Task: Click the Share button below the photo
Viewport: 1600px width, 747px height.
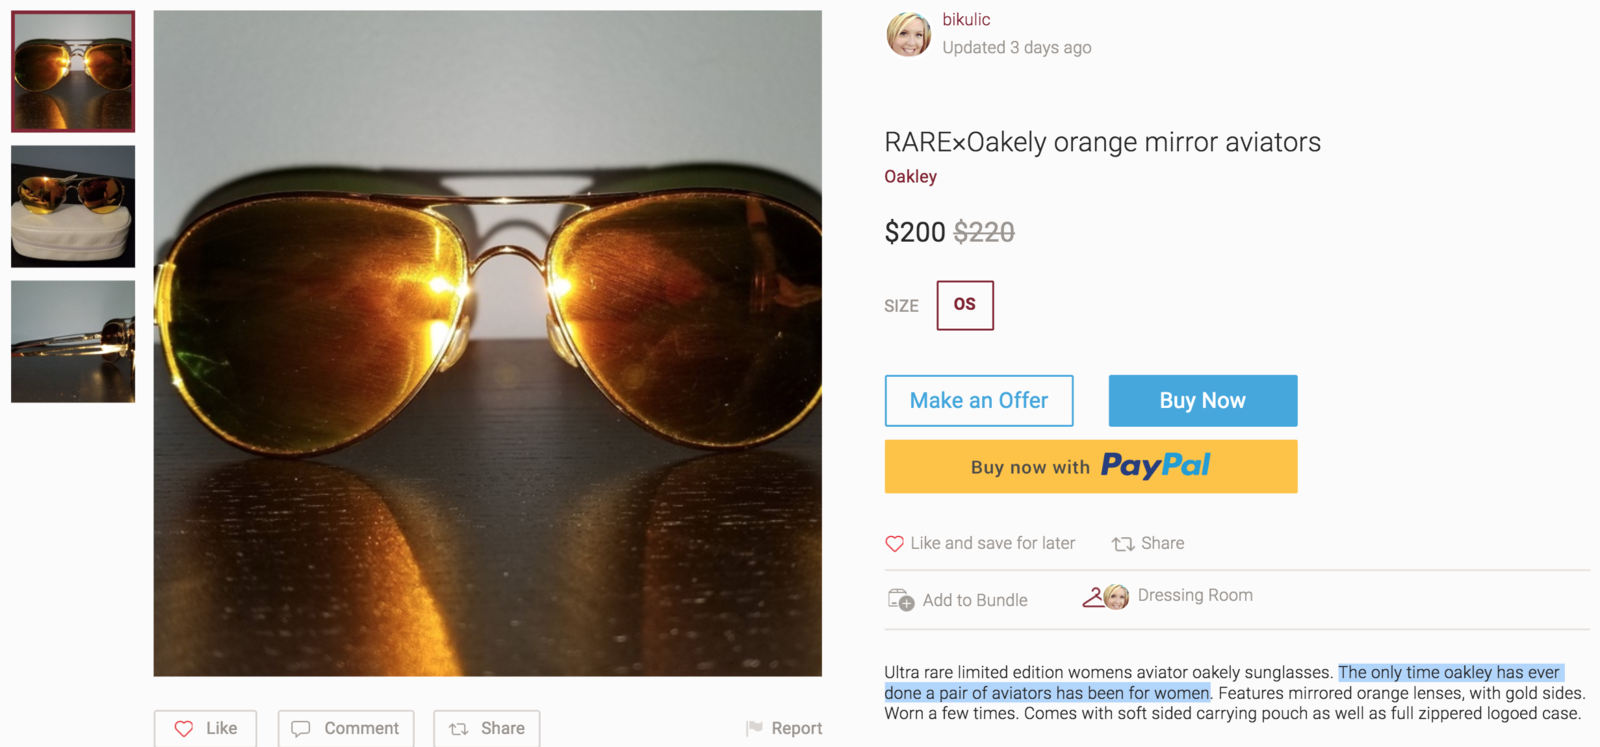Action: click(487, 729)
